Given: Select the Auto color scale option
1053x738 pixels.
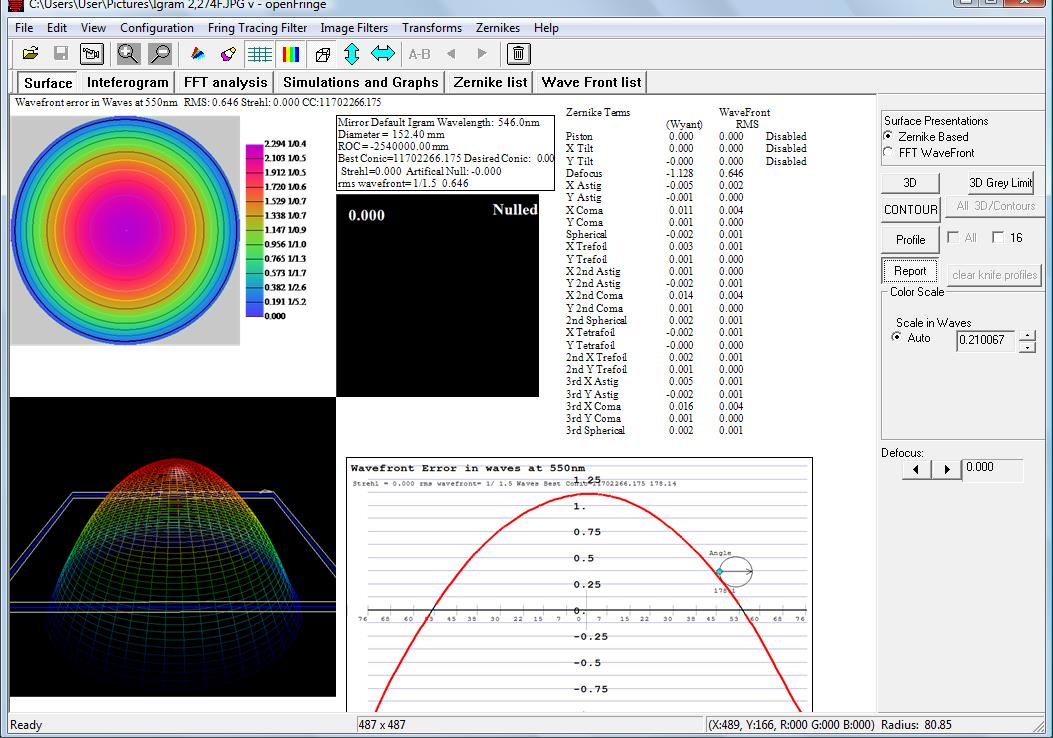Looking at the screenshot, I should click(x=896, y=338).
